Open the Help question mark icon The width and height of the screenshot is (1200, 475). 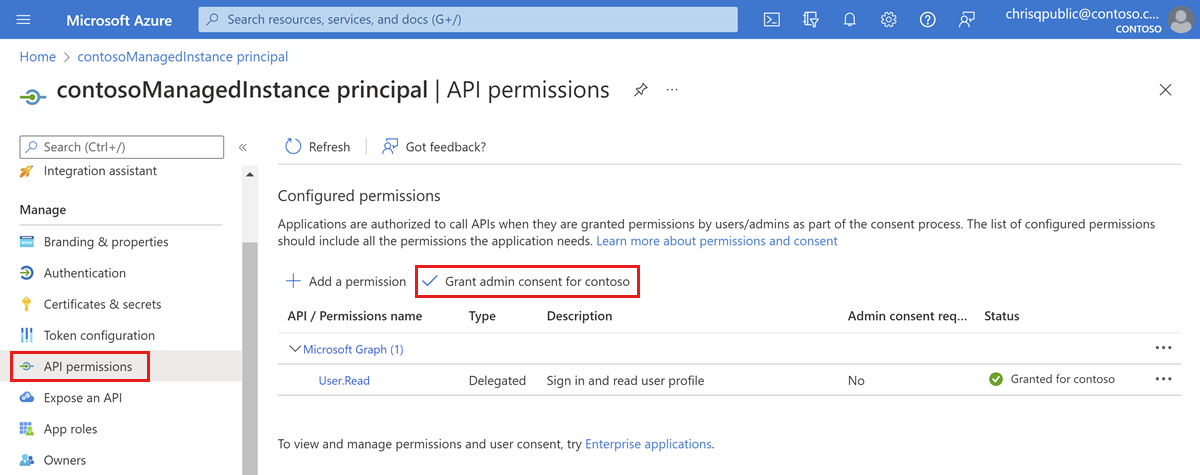pyautogui.click(x=927, y=19)
